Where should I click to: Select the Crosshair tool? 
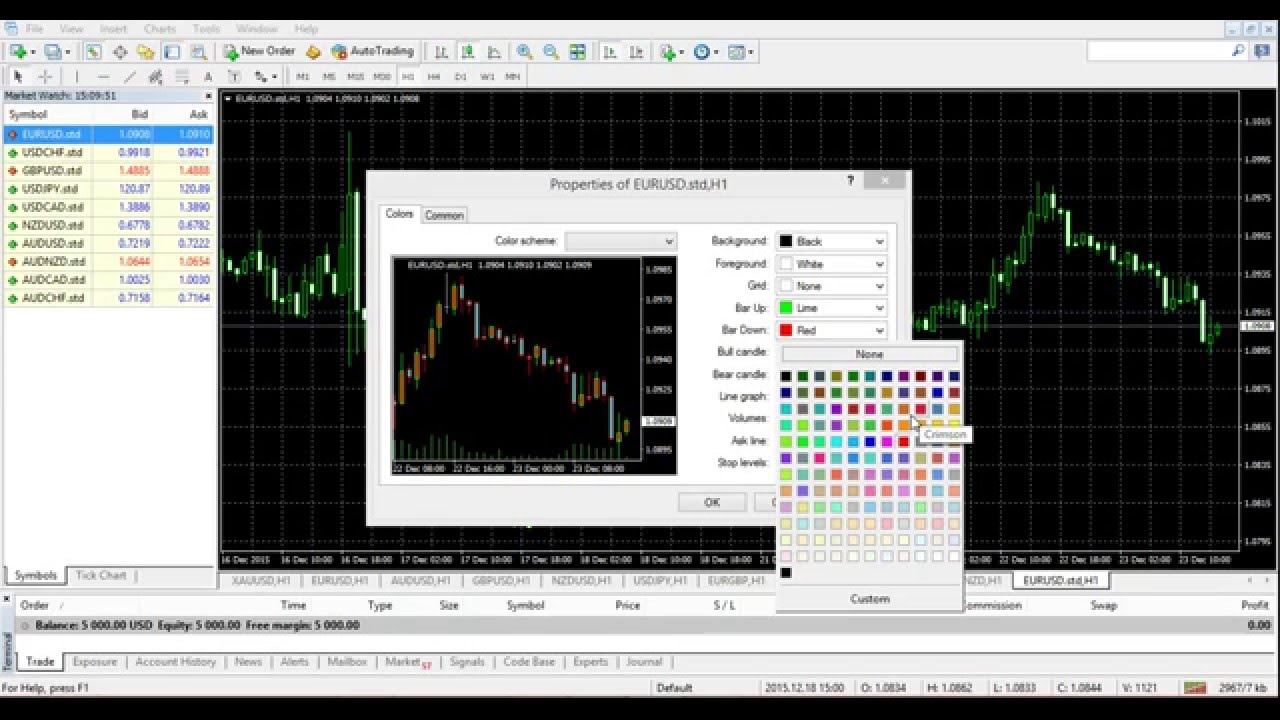tap(45, 76)
